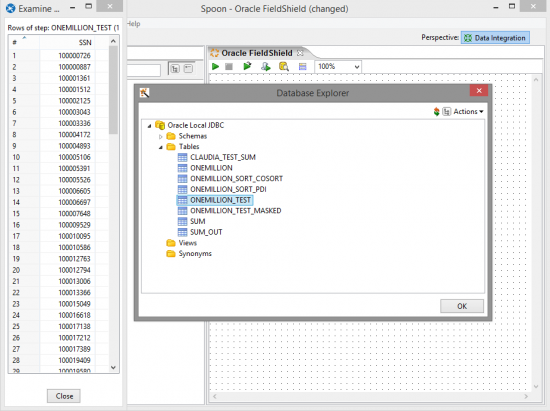Click scroll up arrow in Examine table
The width and height of the screenshot is (550, 411).
click(113, 41)
